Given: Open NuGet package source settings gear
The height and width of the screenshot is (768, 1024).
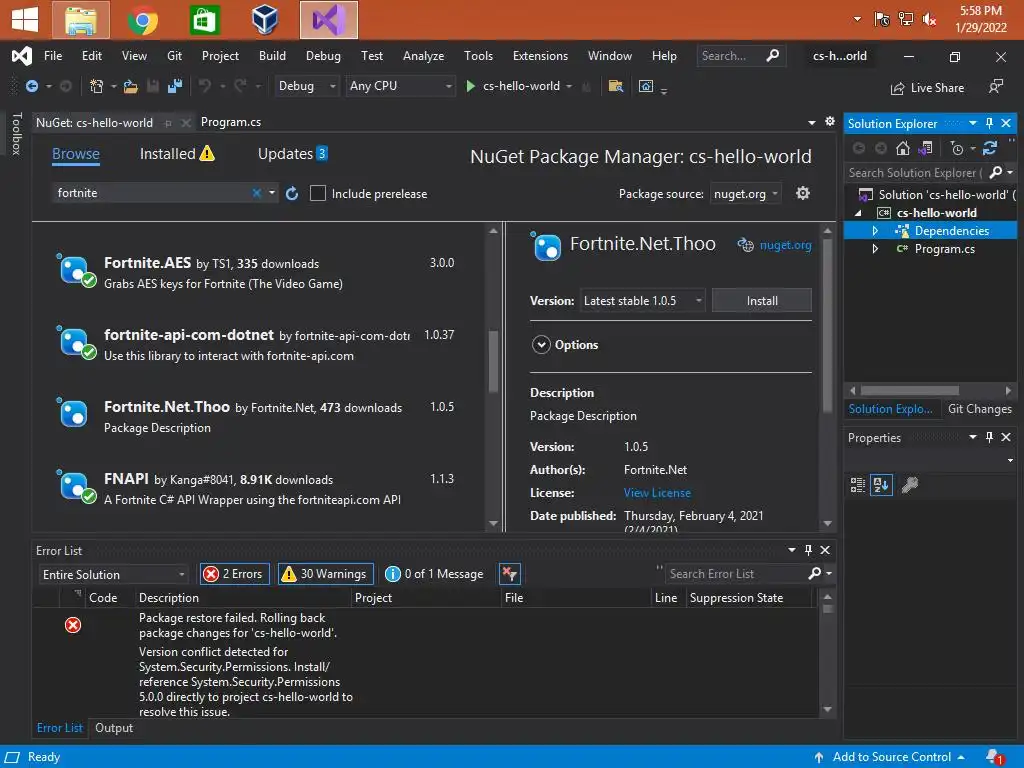Looking at the screenshot, I should tap(803, 193).
